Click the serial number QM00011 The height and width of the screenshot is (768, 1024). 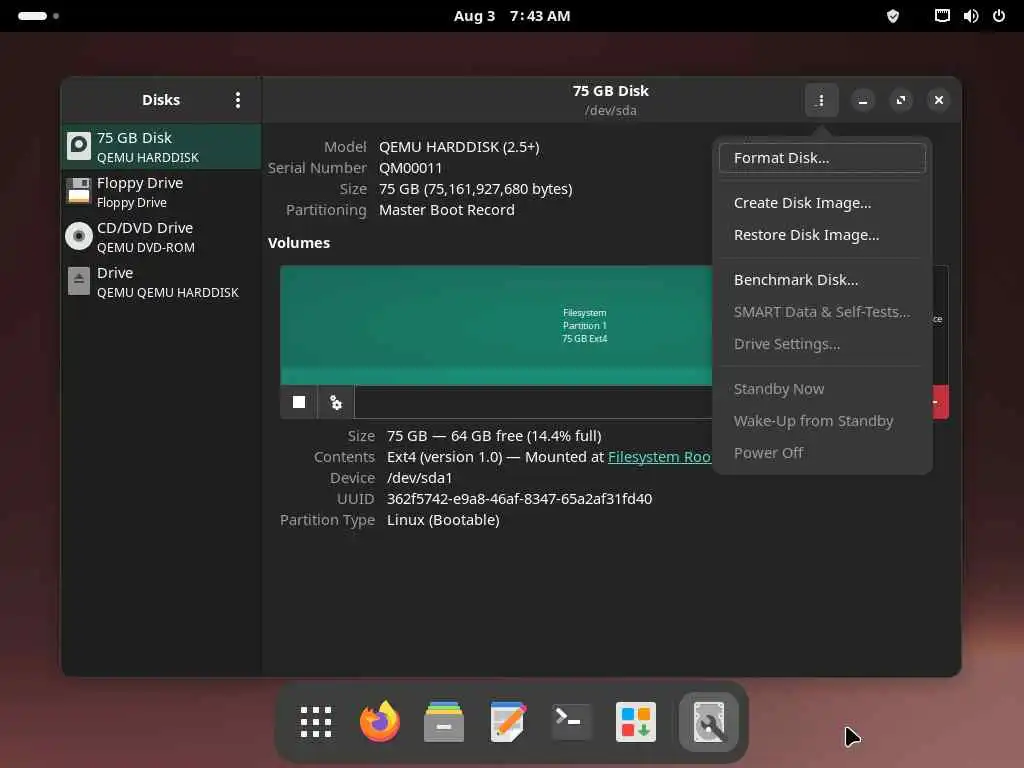pyautogui.click(x=410, y=168)
